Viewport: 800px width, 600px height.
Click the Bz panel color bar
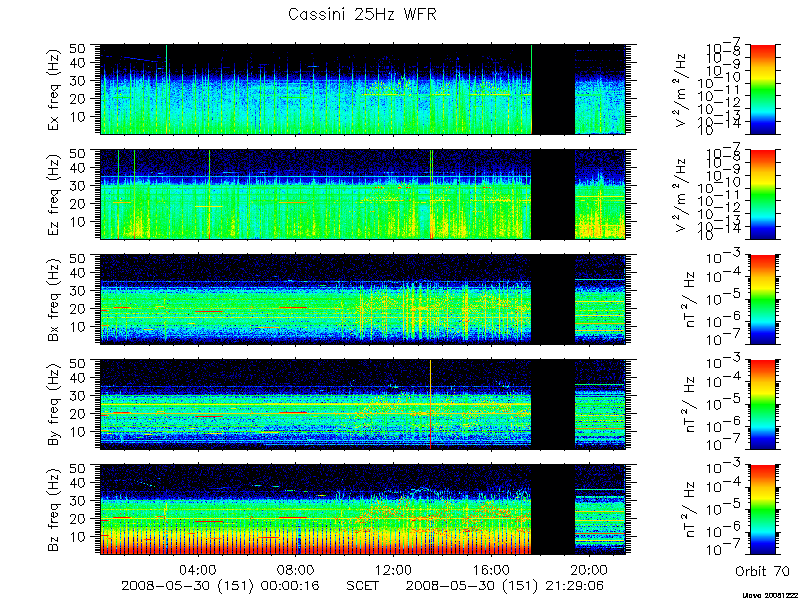point(762,510)
